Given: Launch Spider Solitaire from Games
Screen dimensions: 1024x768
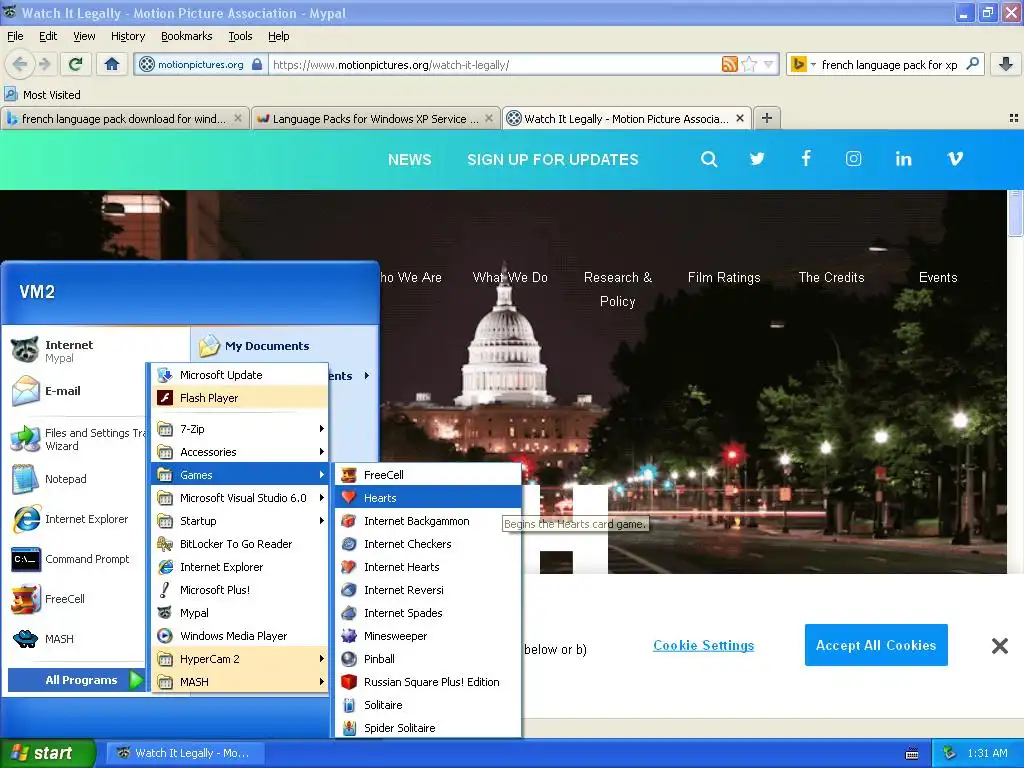Looking at the screenshot, I should [x=428, y=728].
